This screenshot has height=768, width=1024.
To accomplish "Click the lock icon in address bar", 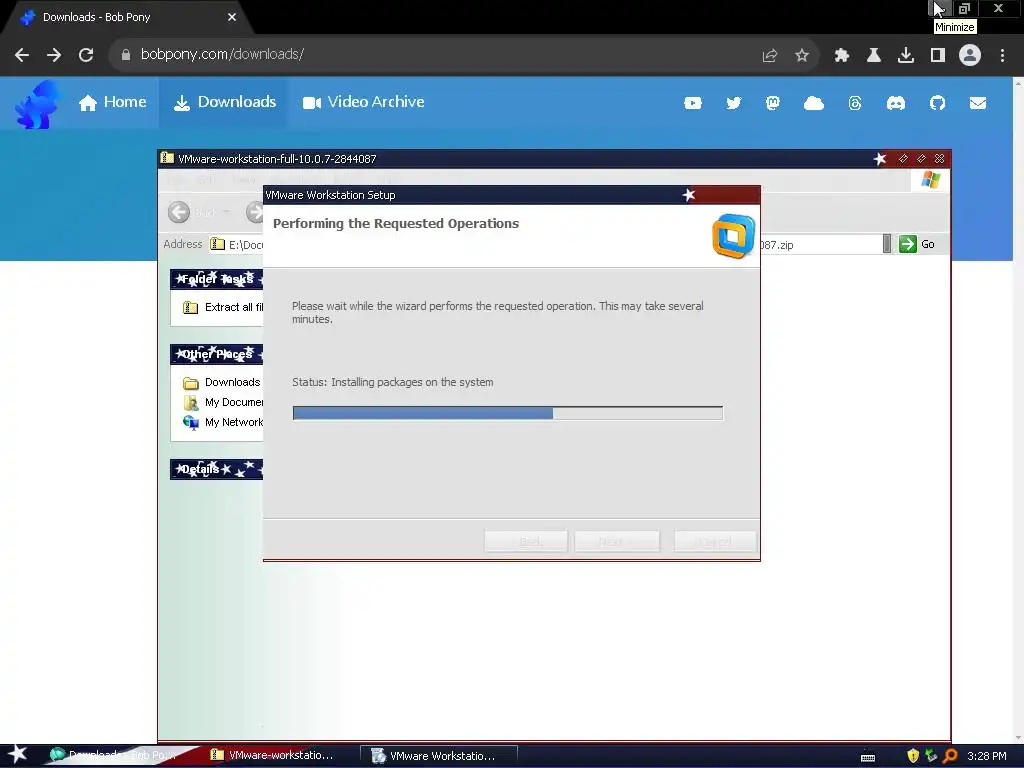I will [126, 55].
